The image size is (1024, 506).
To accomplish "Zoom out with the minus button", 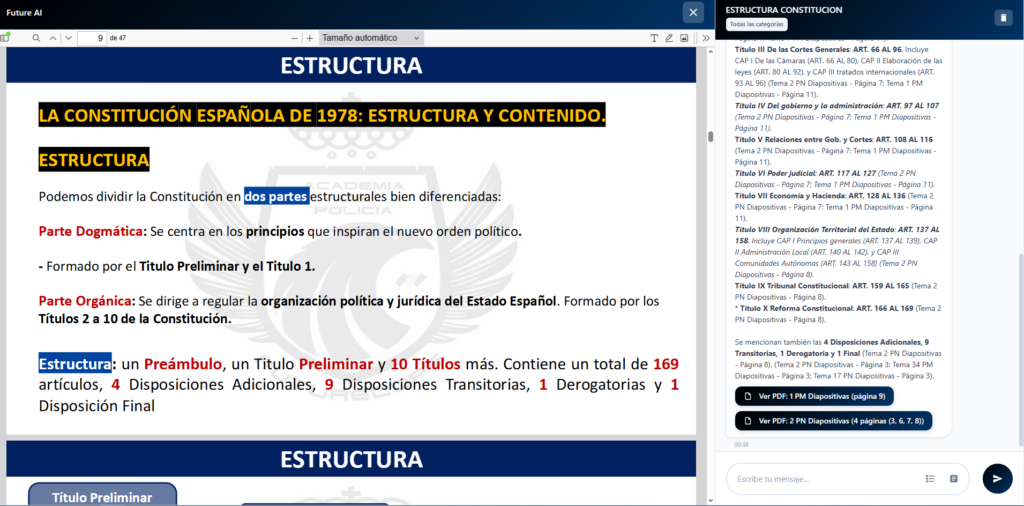I will click(x=295, y=38).
